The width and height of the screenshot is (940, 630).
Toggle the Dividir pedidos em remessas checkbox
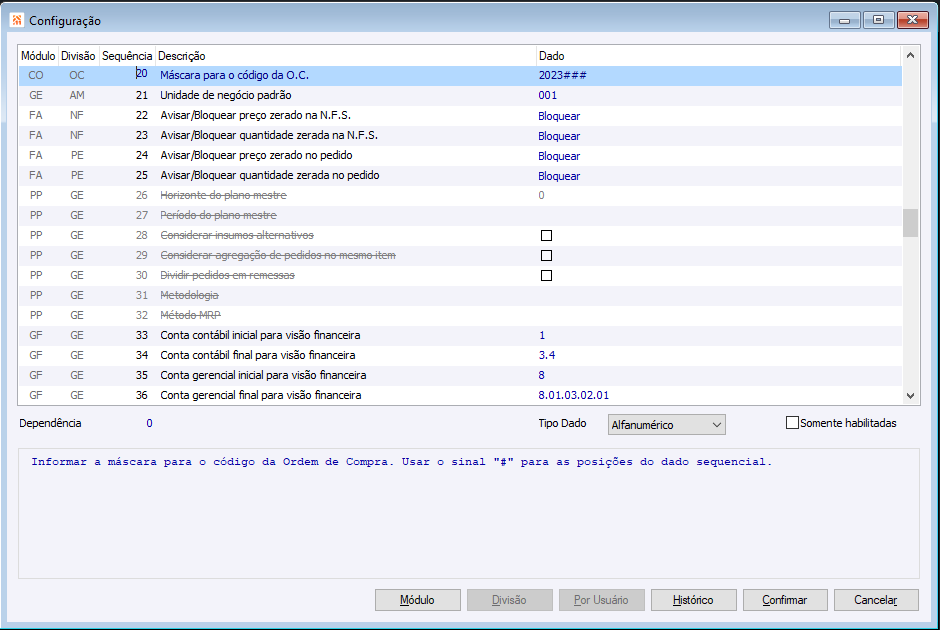tap(546, 276)
